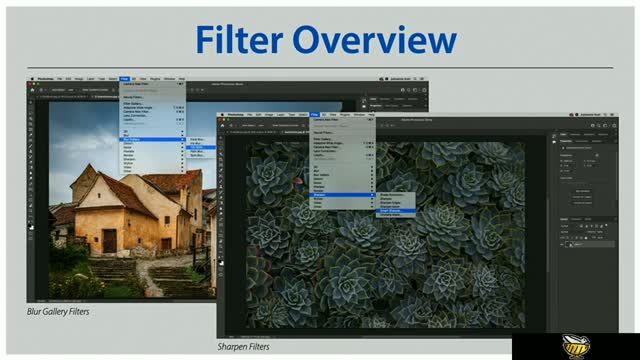640x360 pixels.
Task: Open Filter menu in succulents photo window
Action: pos(315,115)
